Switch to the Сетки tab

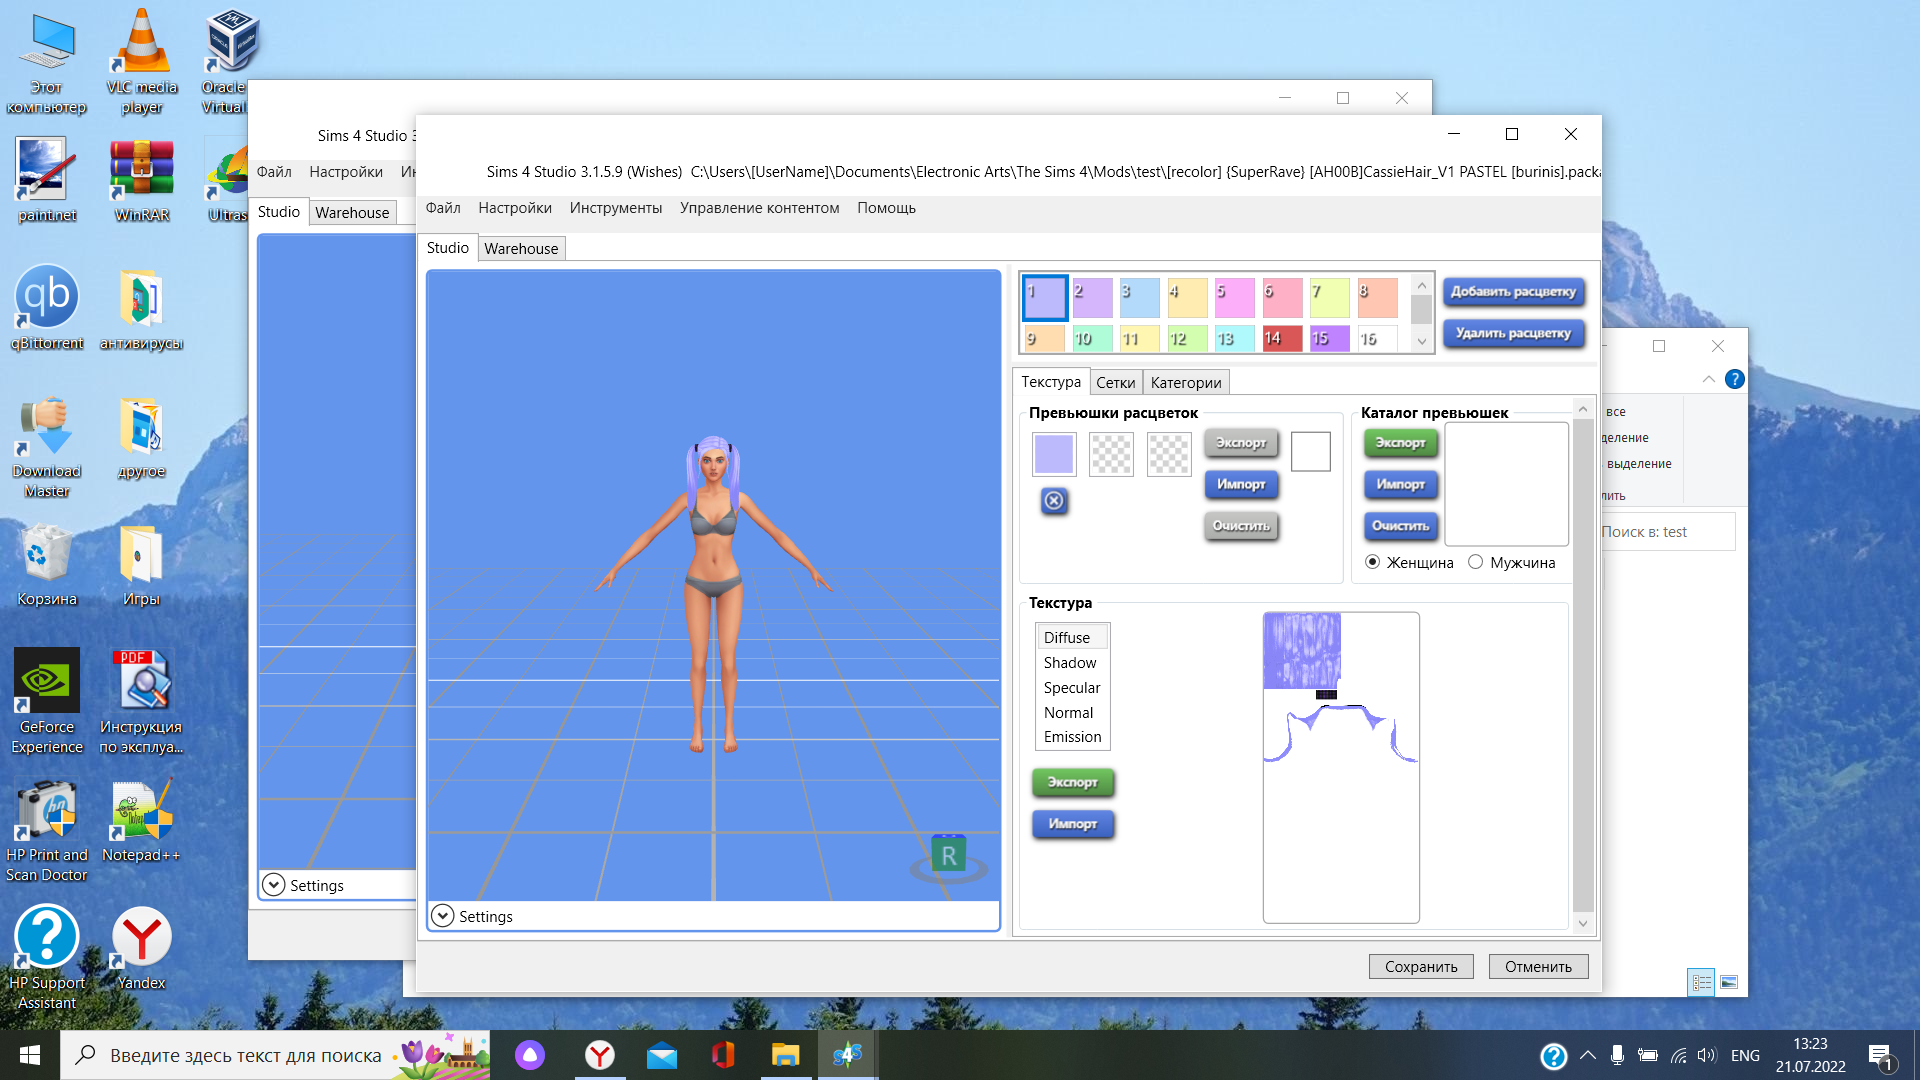click(1115, 382)
